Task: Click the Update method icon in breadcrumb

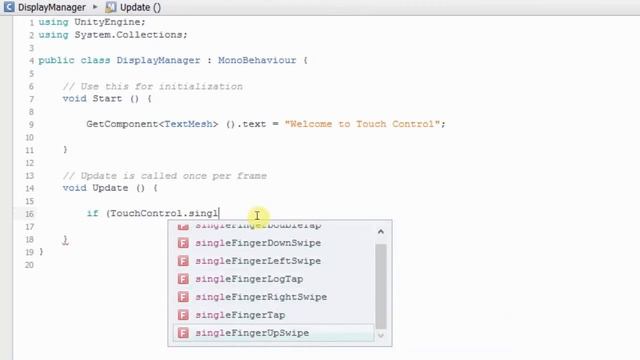Action: coord(111,7)
